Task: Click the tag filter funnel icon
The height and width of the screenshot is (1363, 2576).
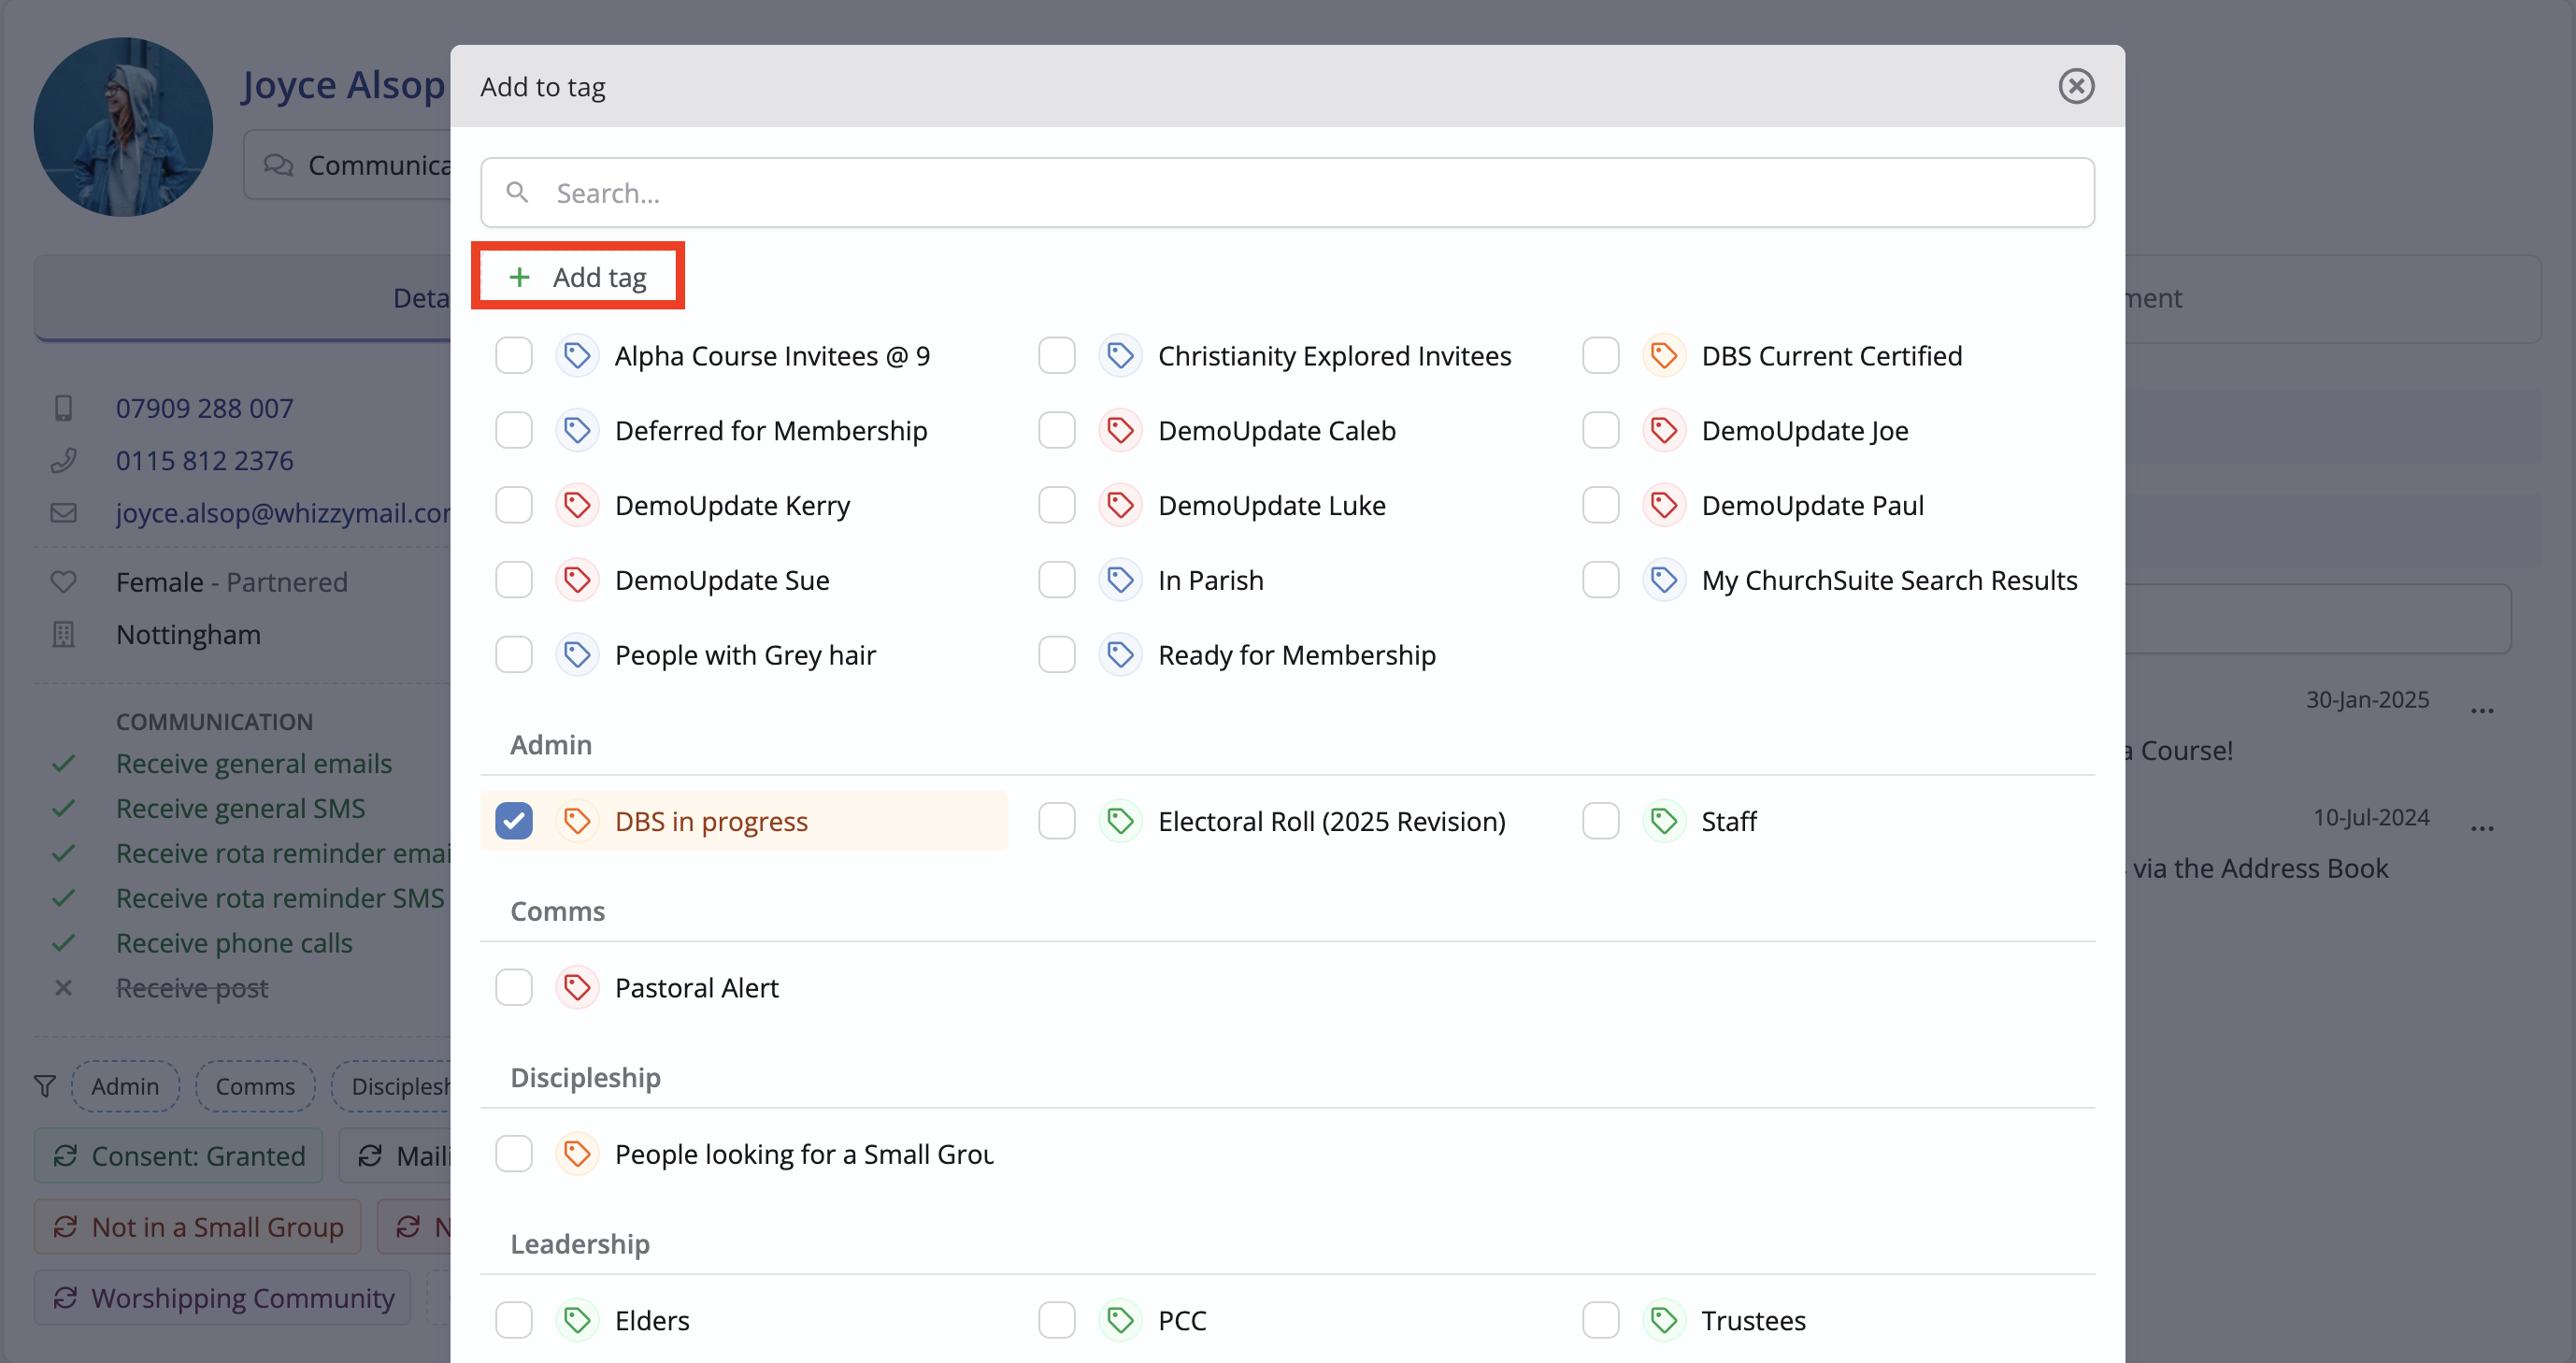Action: click(x=45, y=1086)
